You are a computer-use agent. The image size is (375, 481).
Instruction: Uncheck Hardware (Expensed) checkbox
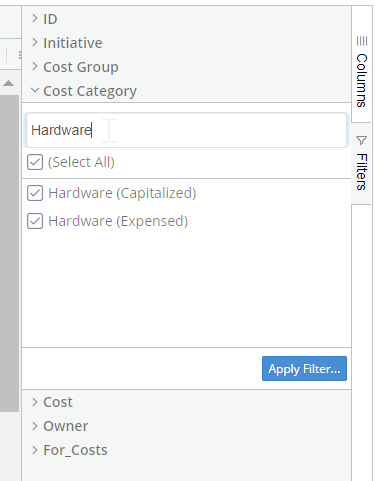point(35,221)
